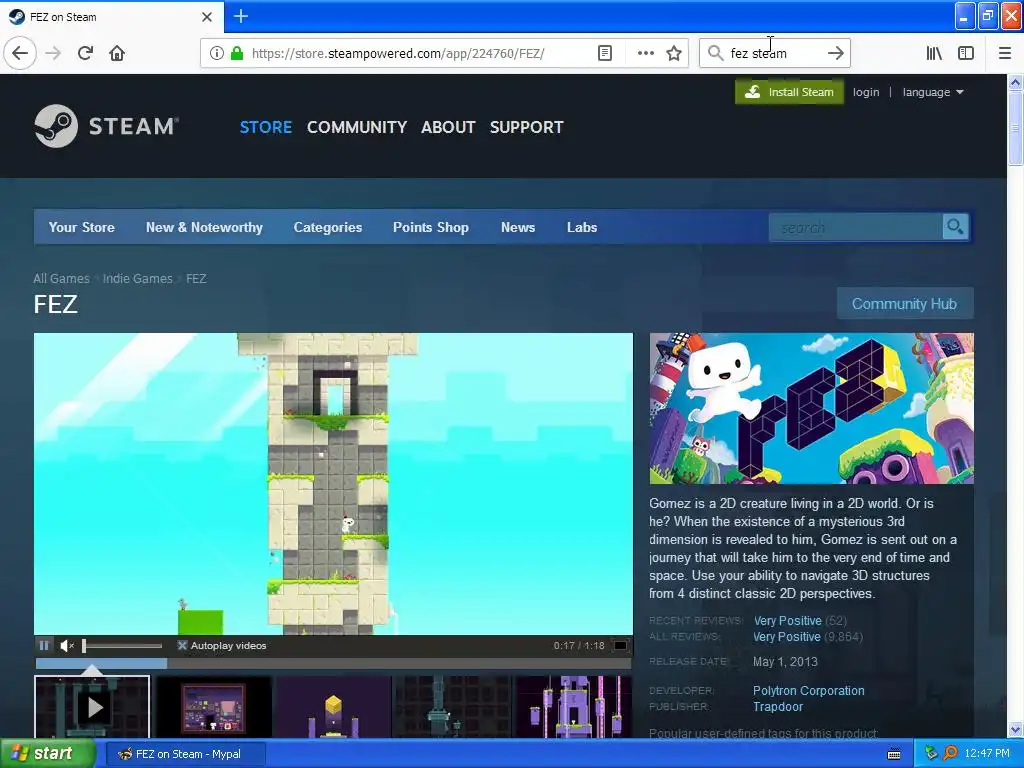
Task: Select the fourth dark screenshot thumbnail
Action: click(453, 707)
